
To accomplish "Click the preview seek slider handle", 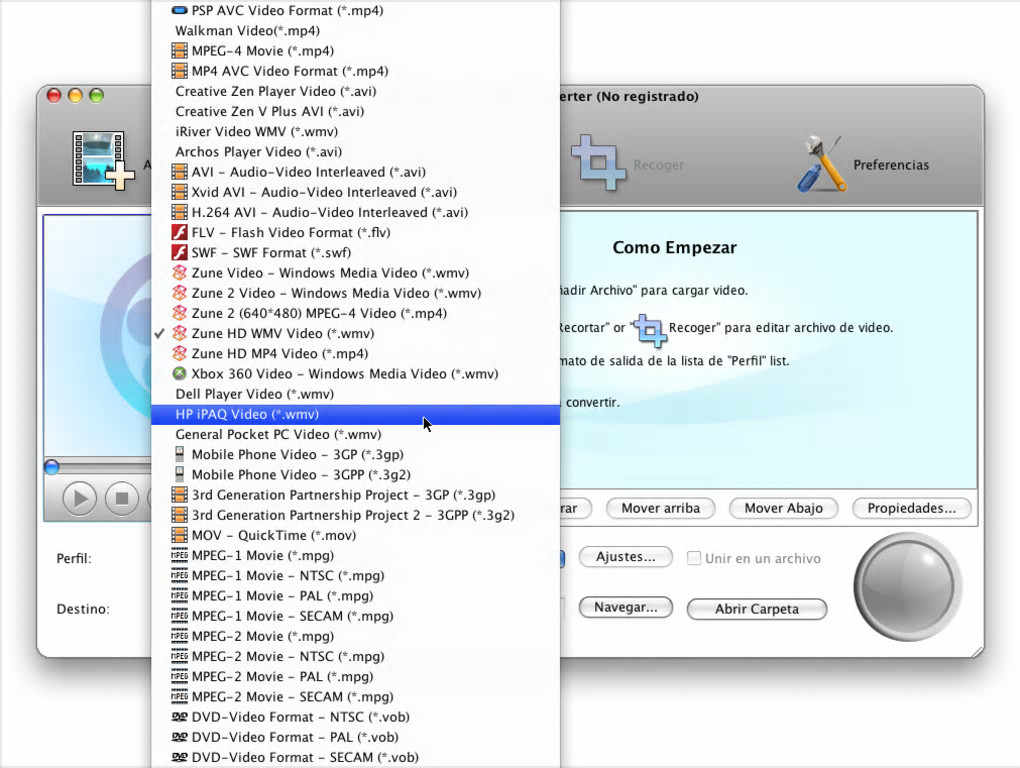I will point(51,467).
